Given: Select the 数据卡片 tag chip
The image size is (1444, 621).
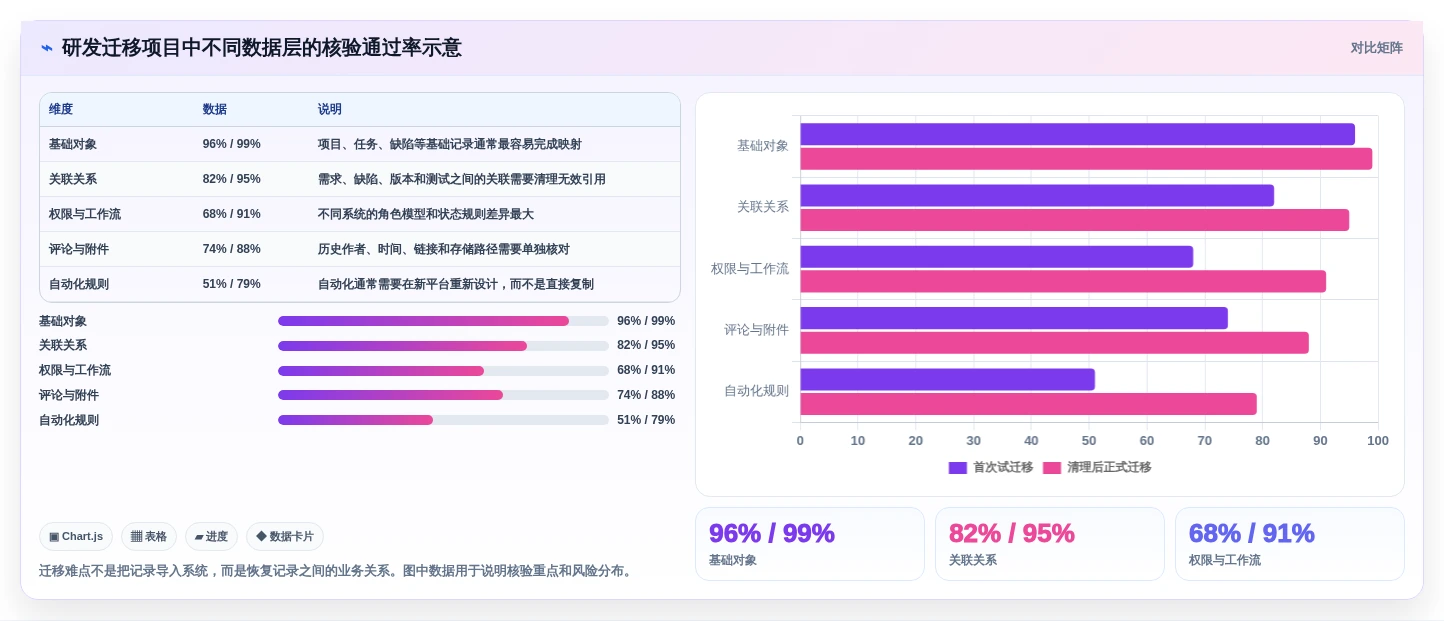Looking at the screenshot, I should point(285,536).
